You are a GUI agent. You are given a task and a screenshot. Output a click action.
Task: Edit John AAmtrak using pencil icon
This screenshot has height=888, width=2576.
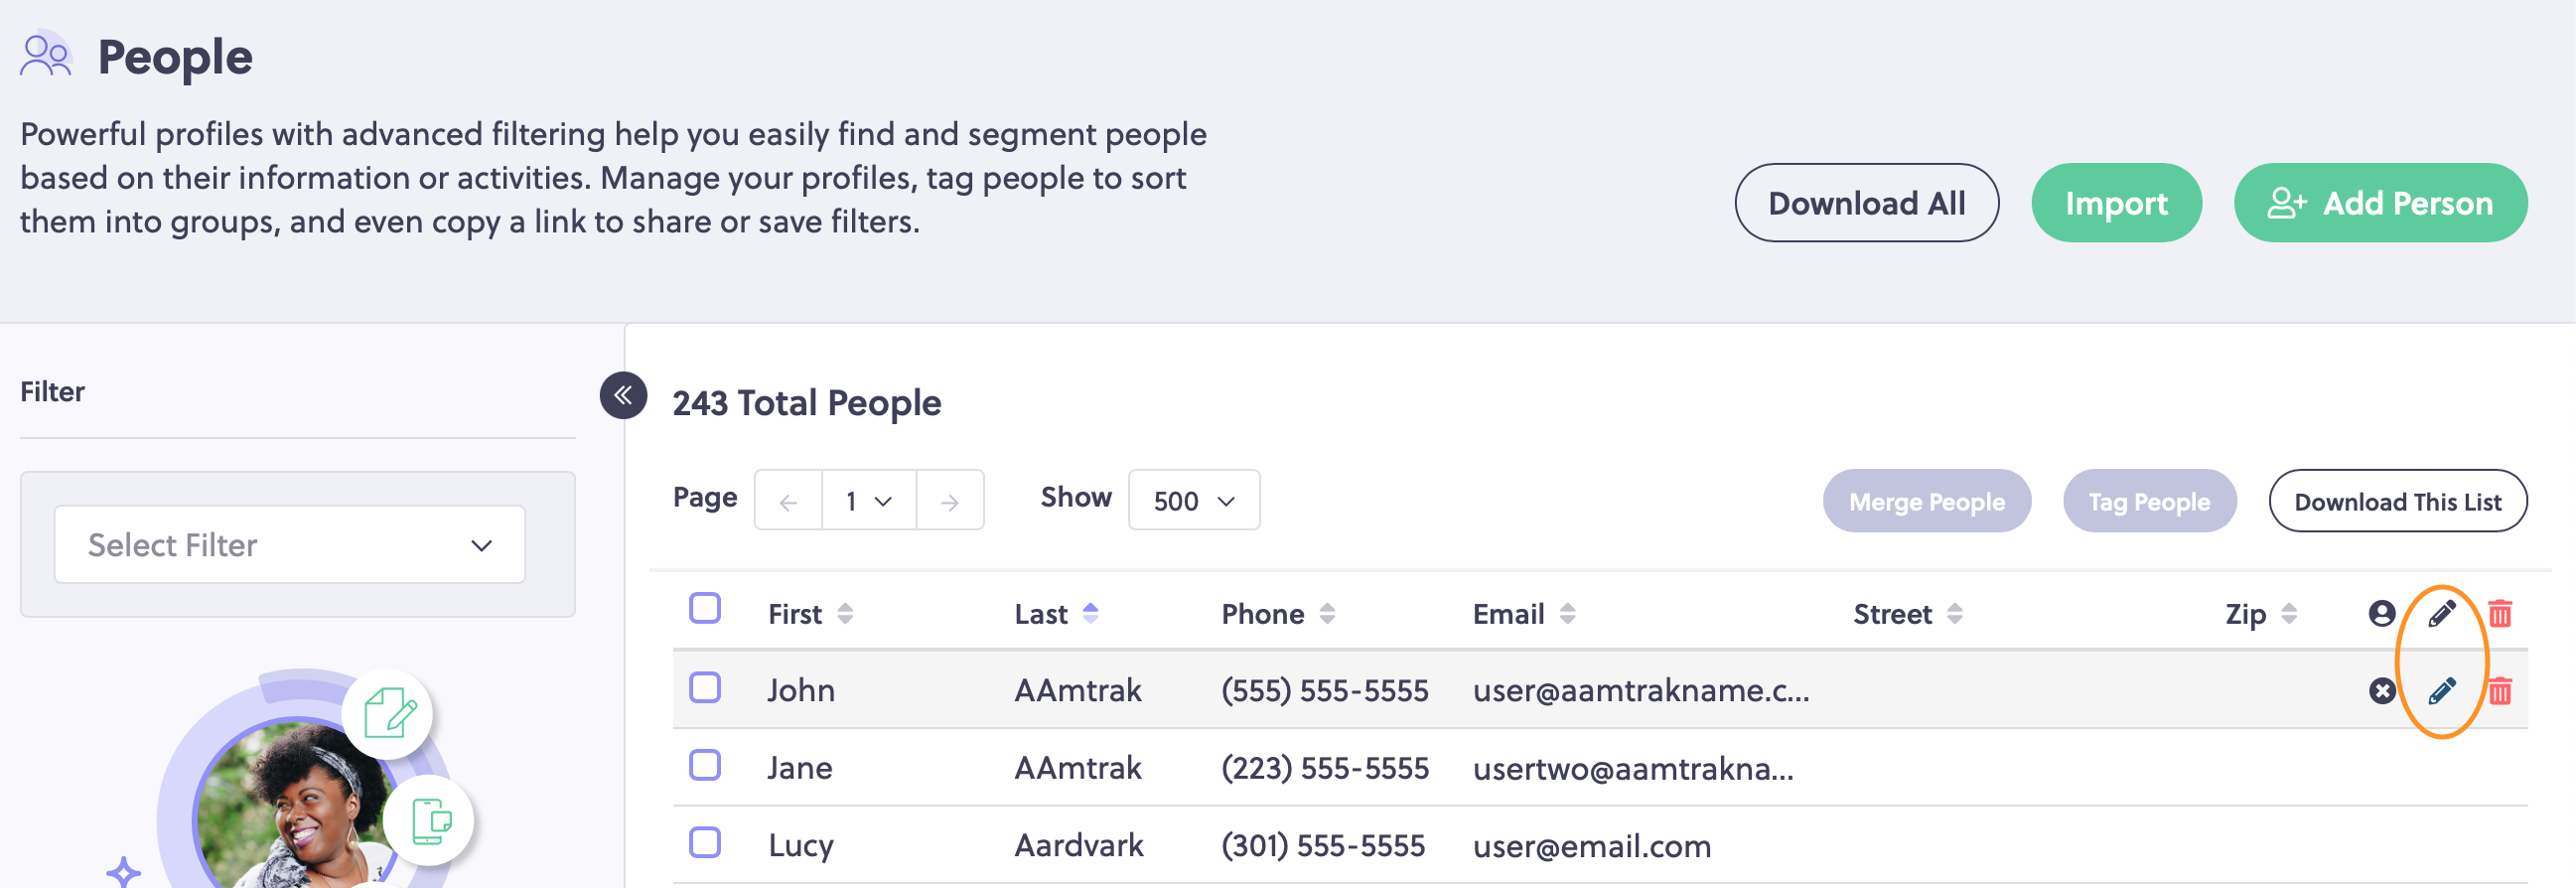[x=2441, y=690]
